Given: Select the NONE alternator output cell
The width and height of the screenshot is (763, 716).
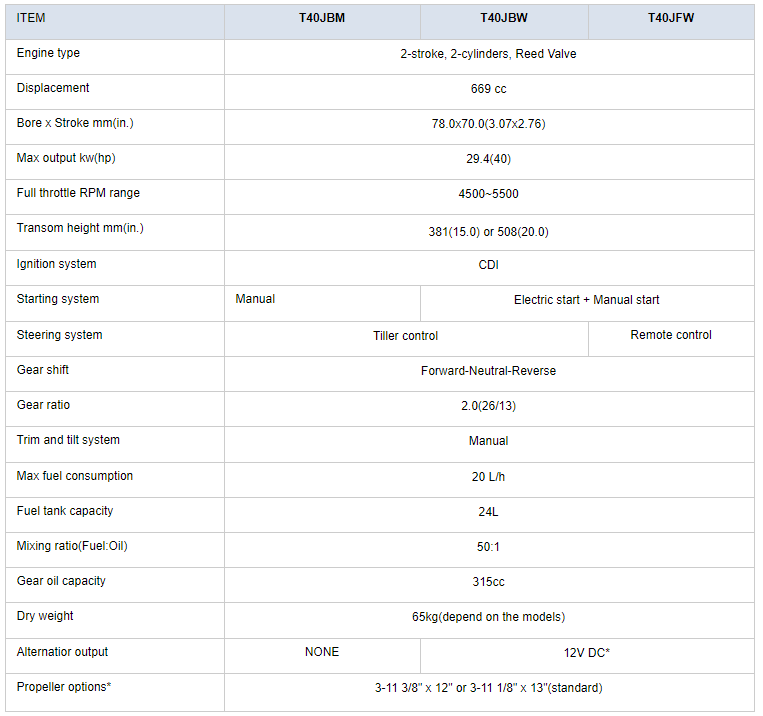Looking at the screenshot, I should click(x=322, y=656).
